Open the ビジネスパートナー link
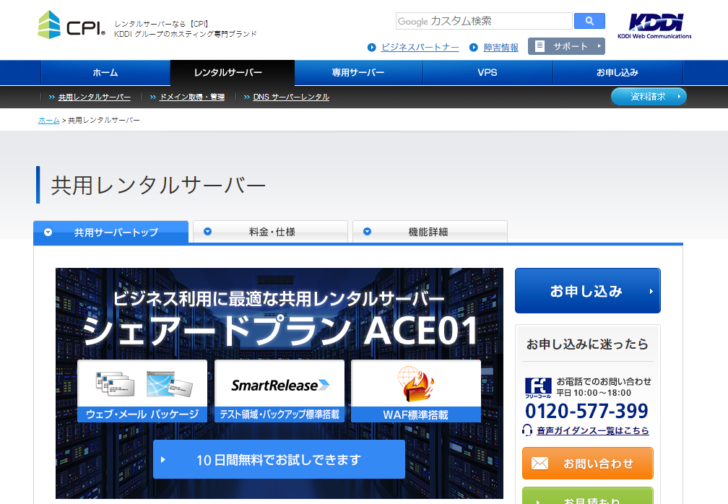This screenshot has width=728, height=504. tap(420, 47)
